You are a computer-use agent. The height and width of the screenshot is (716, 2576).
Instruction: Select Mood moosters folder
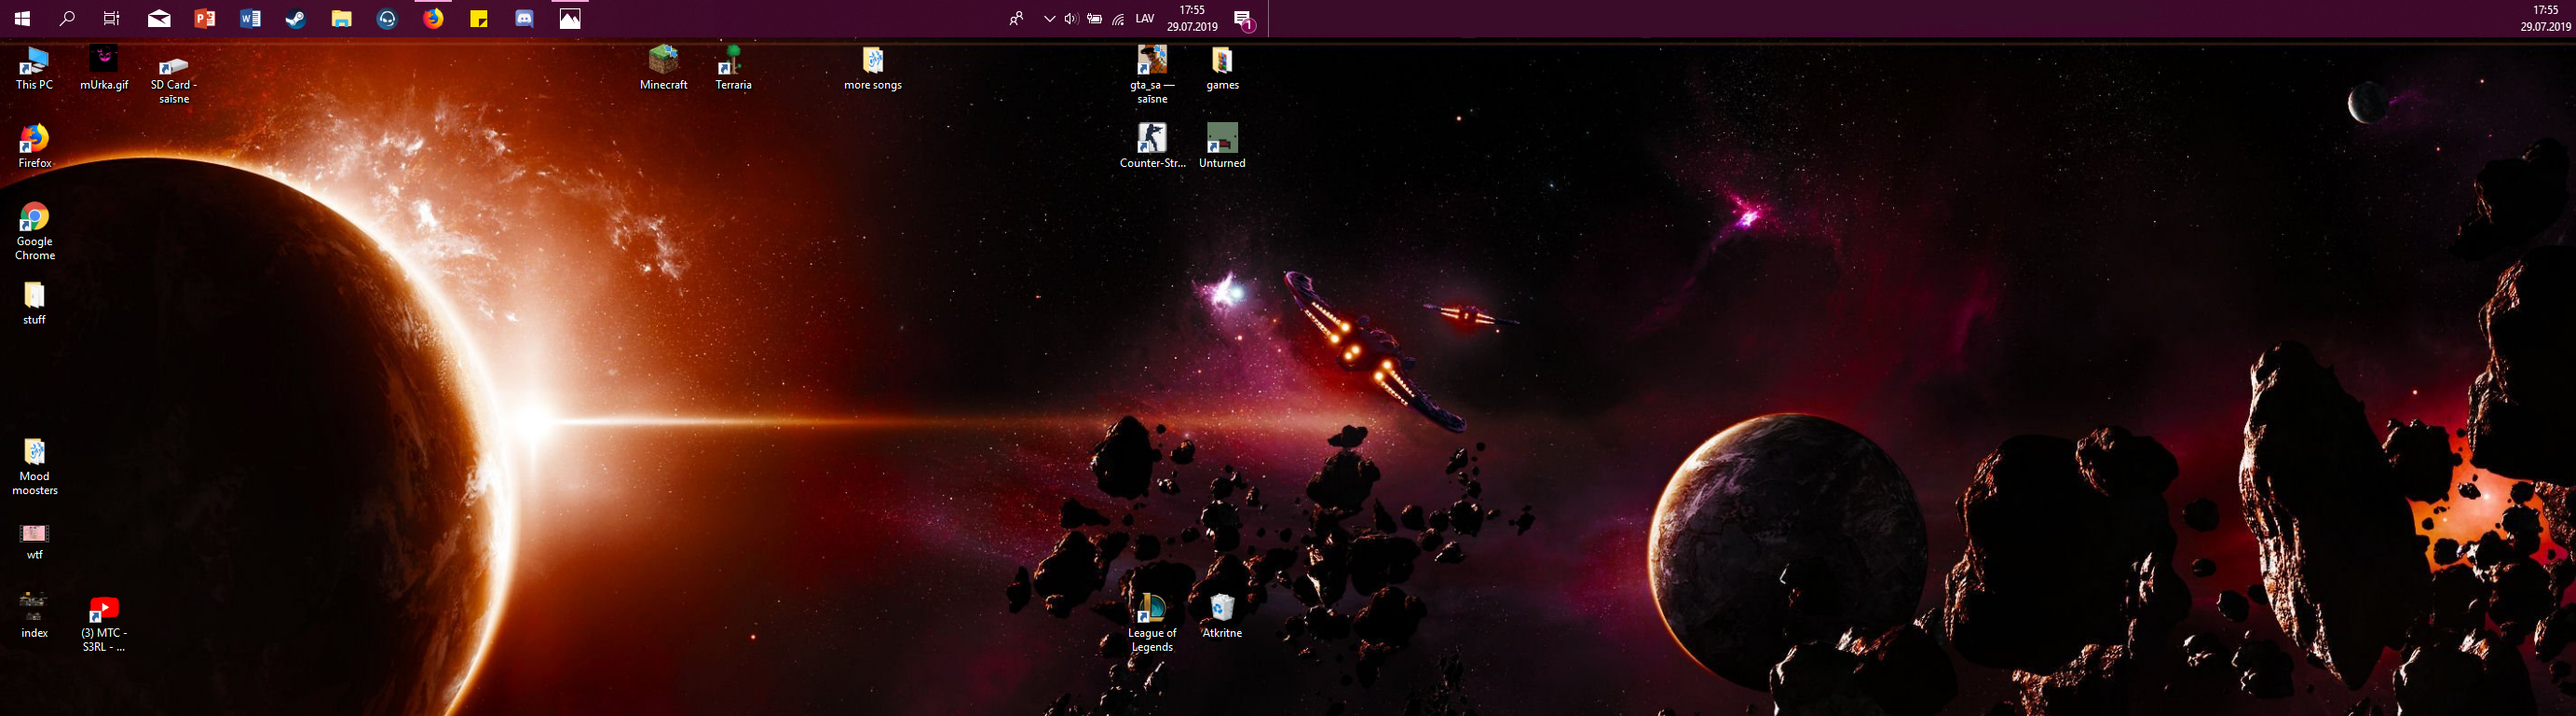click(x=34, y=467)
